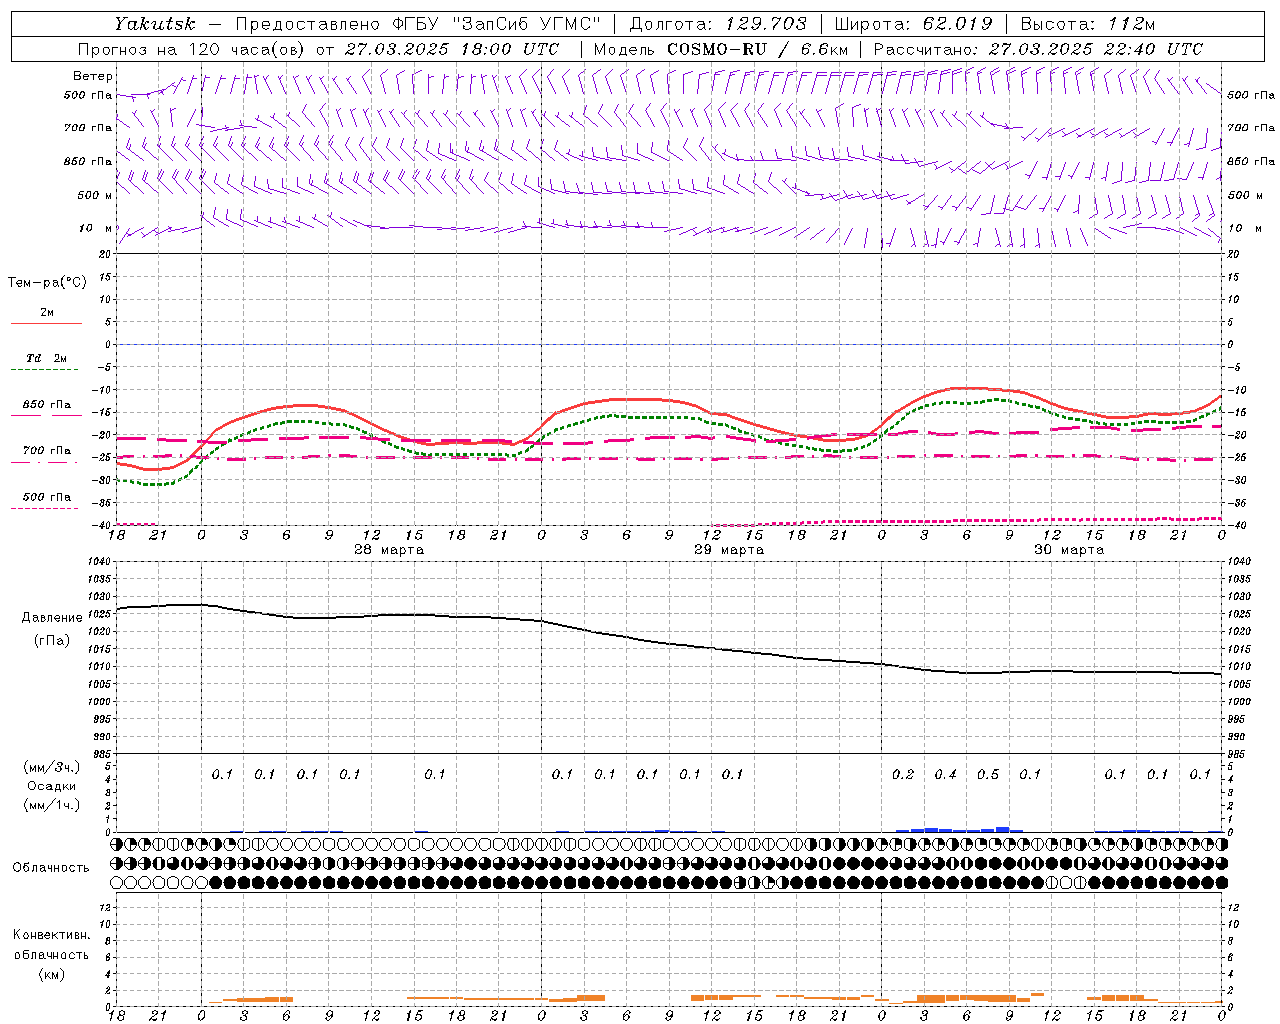Click the 700 гПа temperature legend entry
The height and width of the screenshot is (1024, 1280).
(47, 451)
